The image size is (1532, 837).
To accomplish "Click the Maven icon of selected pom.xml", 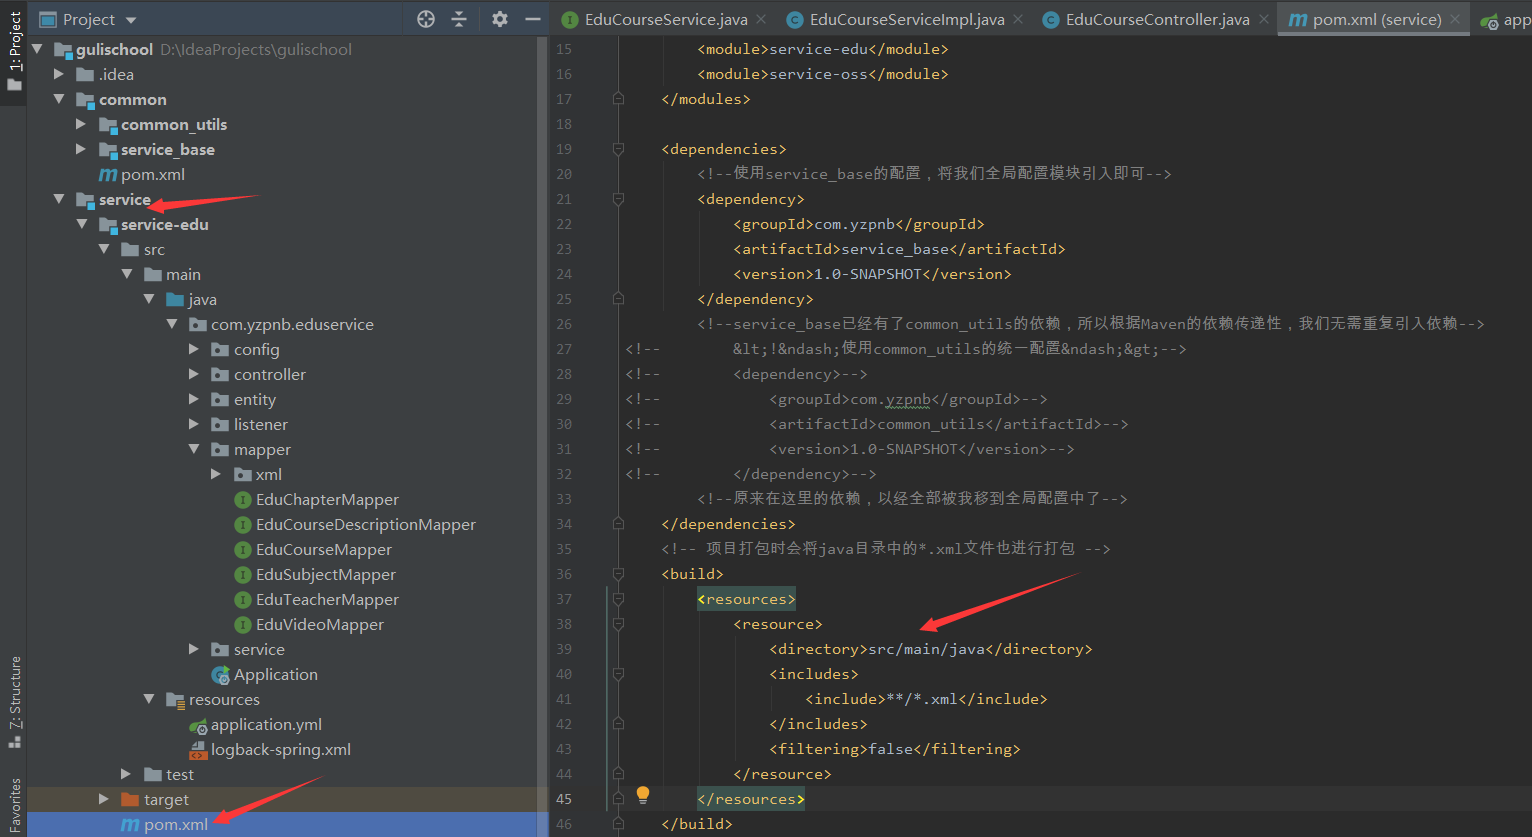I will 130,825.
